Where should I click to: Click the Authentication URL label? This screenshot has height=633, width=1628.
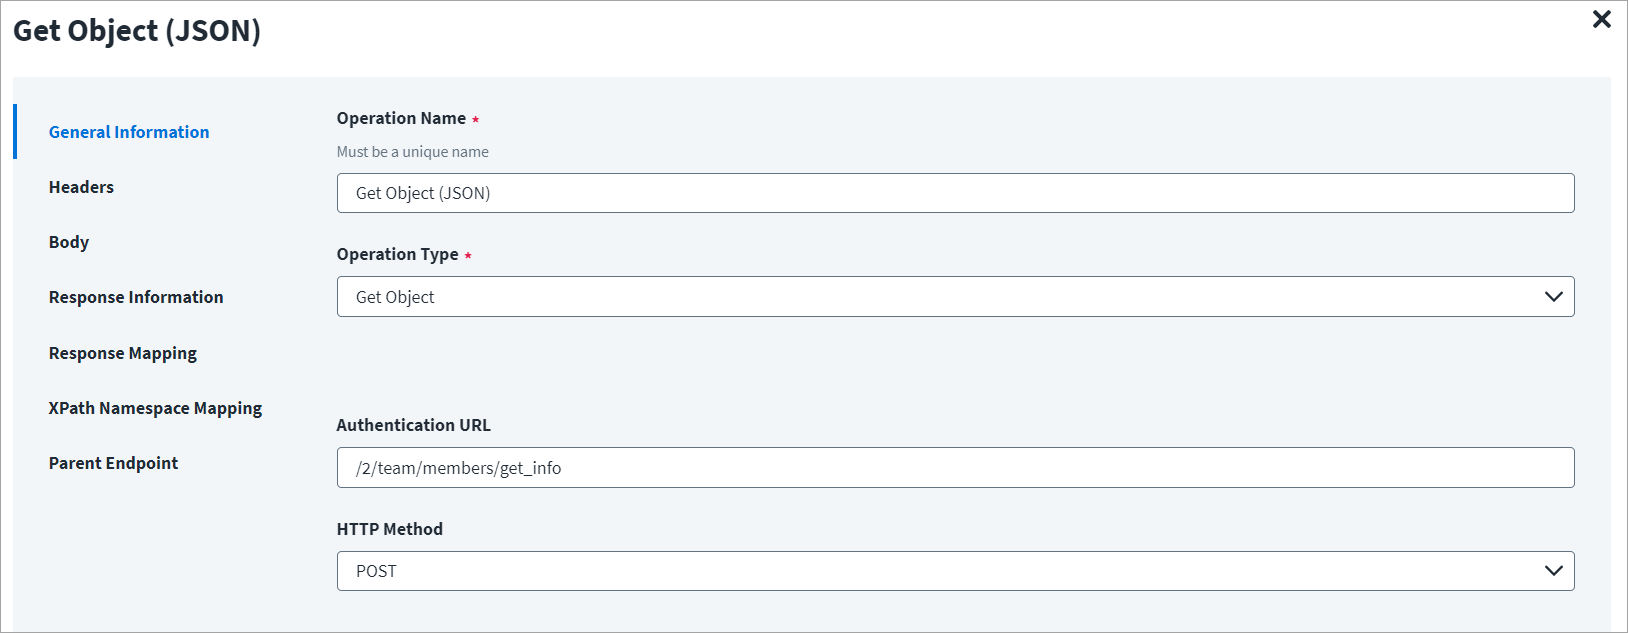pyautogui.click(x=413, y=425)
